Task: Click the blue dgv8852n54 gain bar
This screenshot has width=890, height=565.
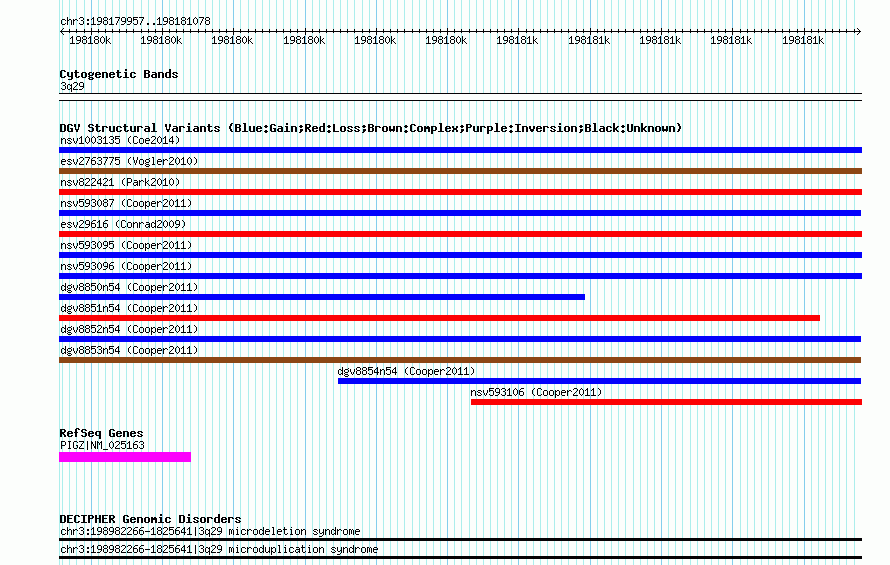Action: point(460,339)
